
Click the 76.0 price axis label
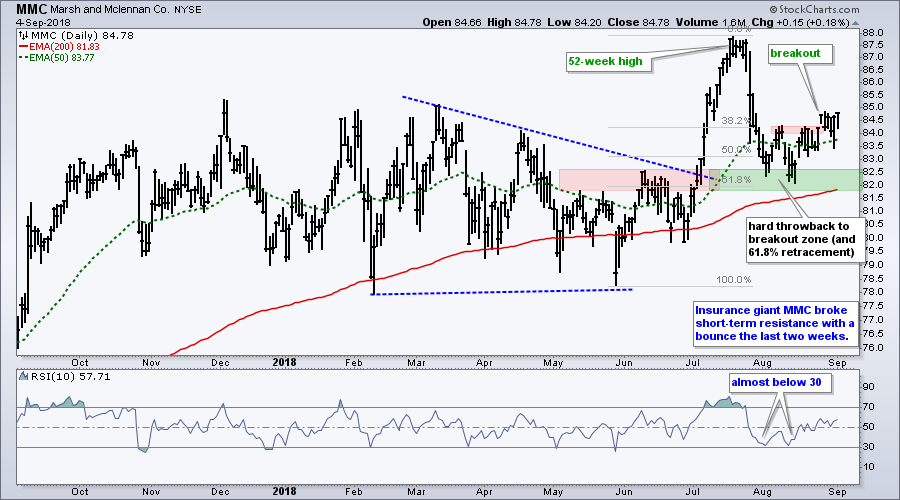(872, 348)
